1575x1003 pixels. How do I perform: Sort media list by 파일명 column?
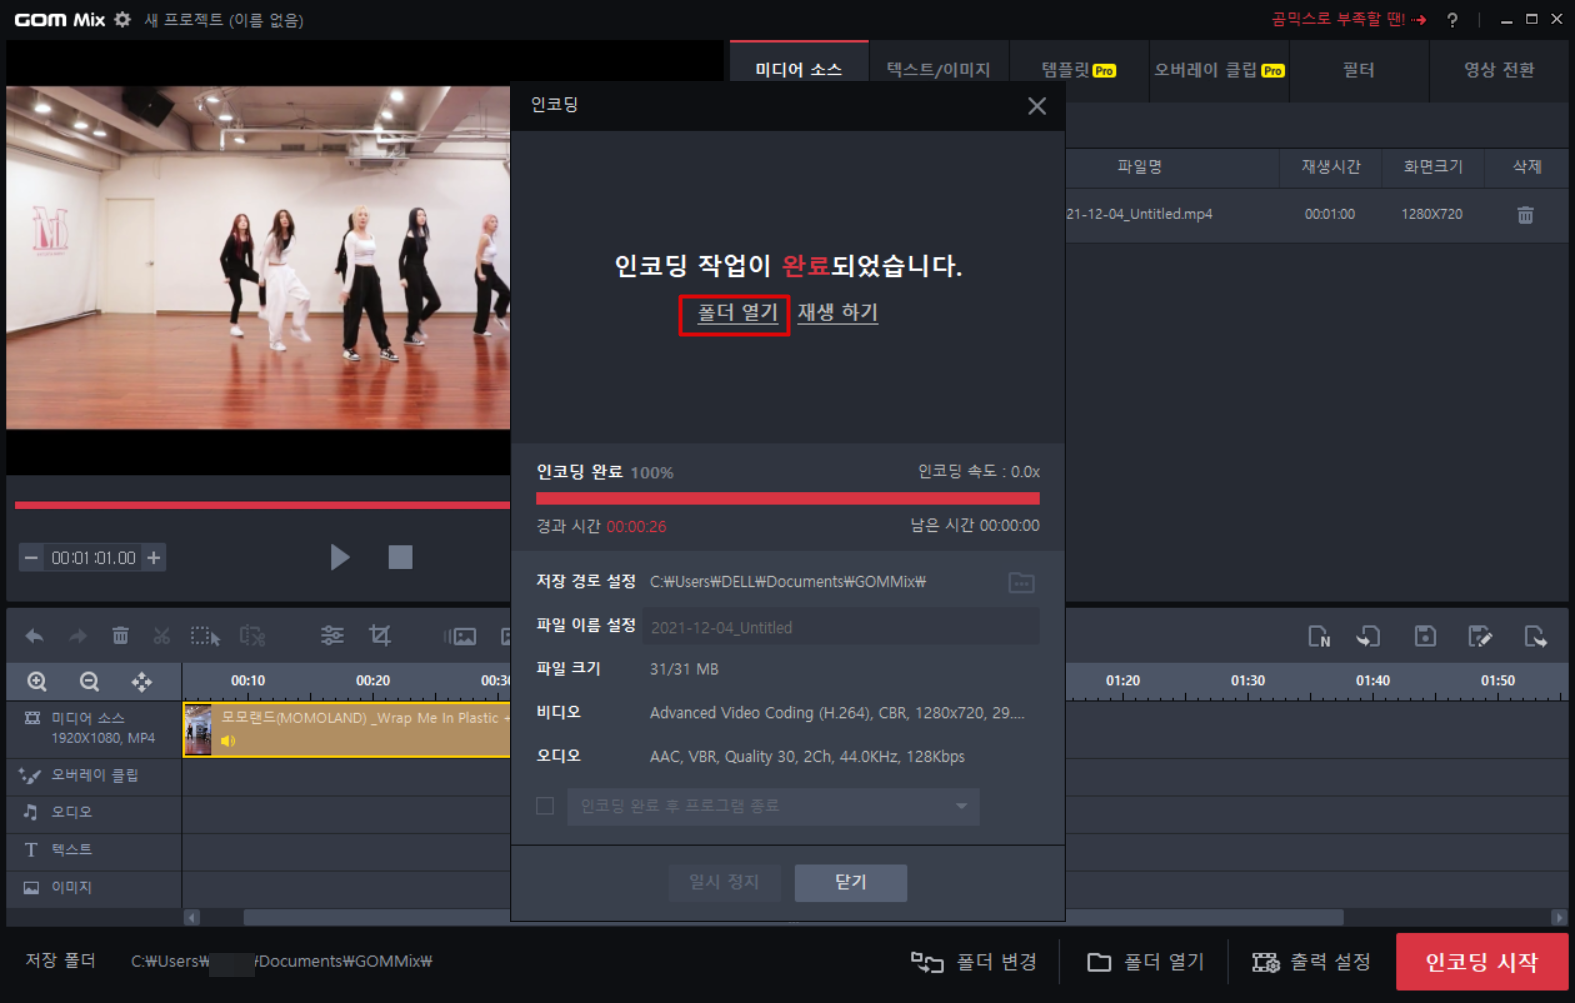(x=1140, y=167)
